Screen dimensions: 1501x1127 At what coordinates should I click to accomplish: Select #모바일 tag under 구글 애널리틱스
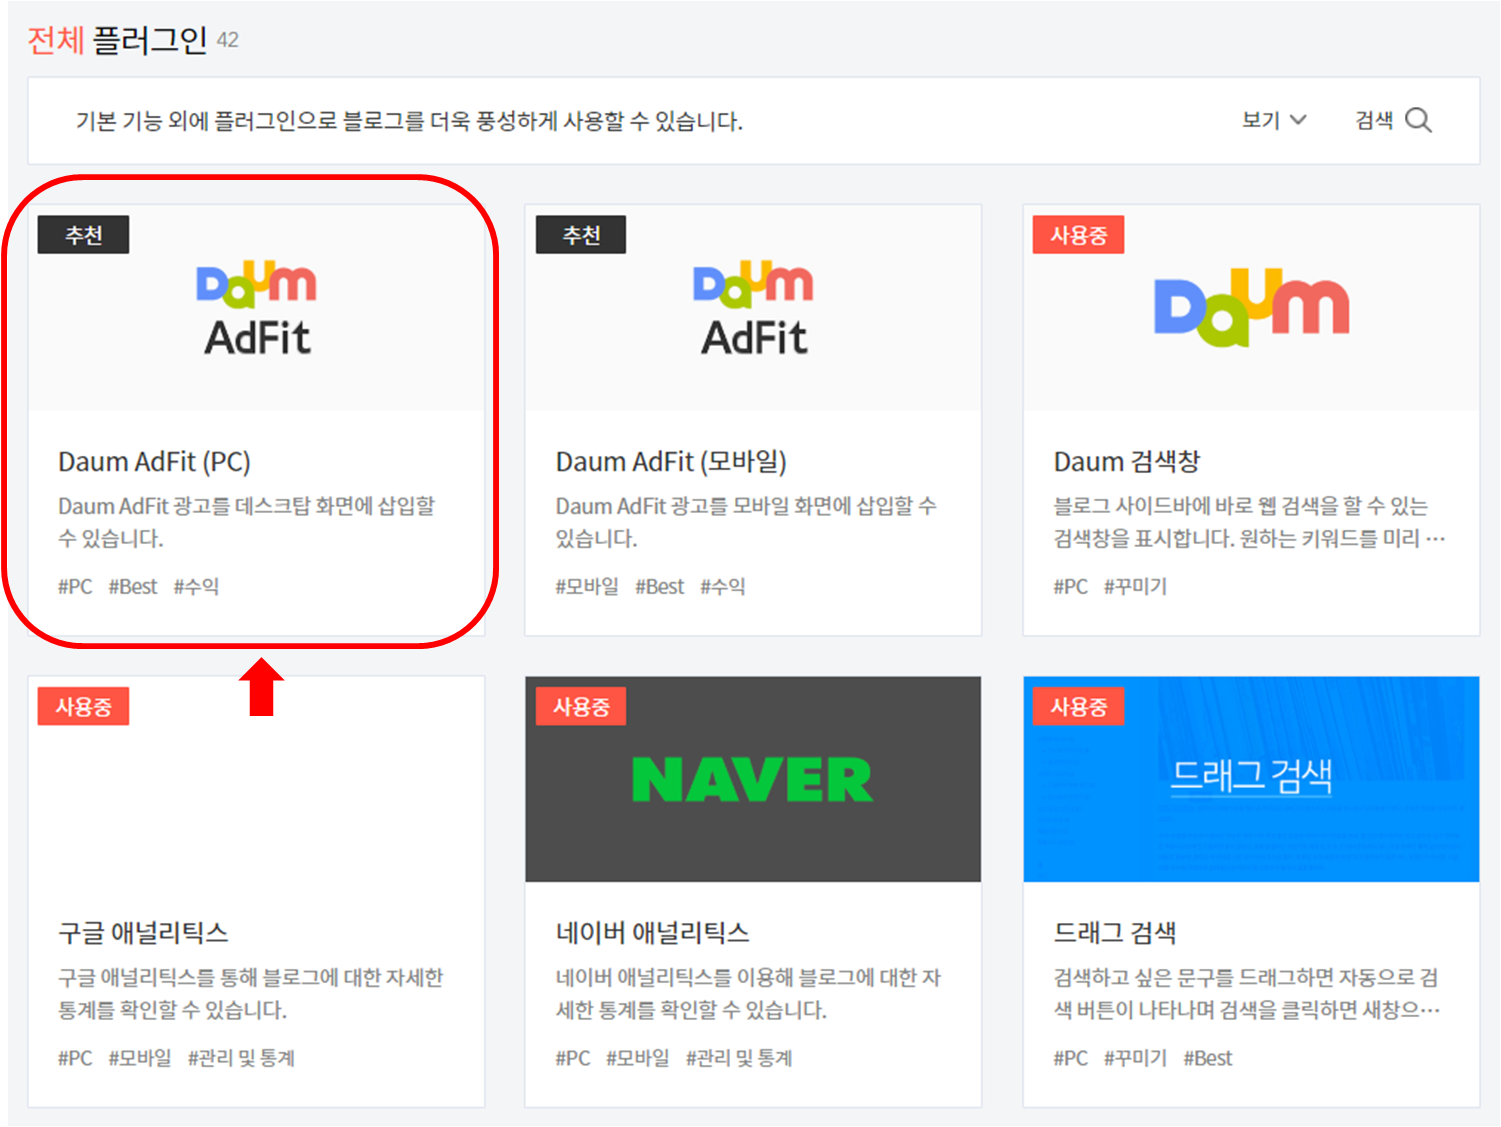pyautogui.click(x=140, y=1058)
